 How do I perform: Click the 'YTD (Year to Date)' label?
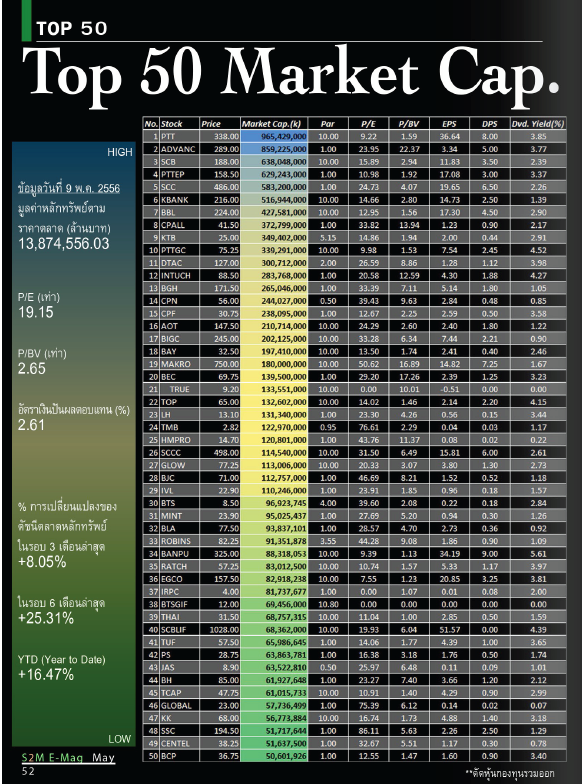[x=62, y=660]
